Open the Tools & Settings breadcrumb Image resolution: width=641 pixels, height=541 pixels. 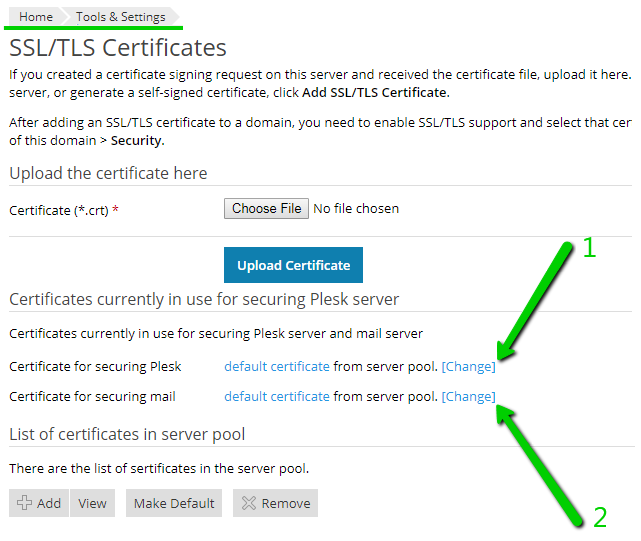120,17
